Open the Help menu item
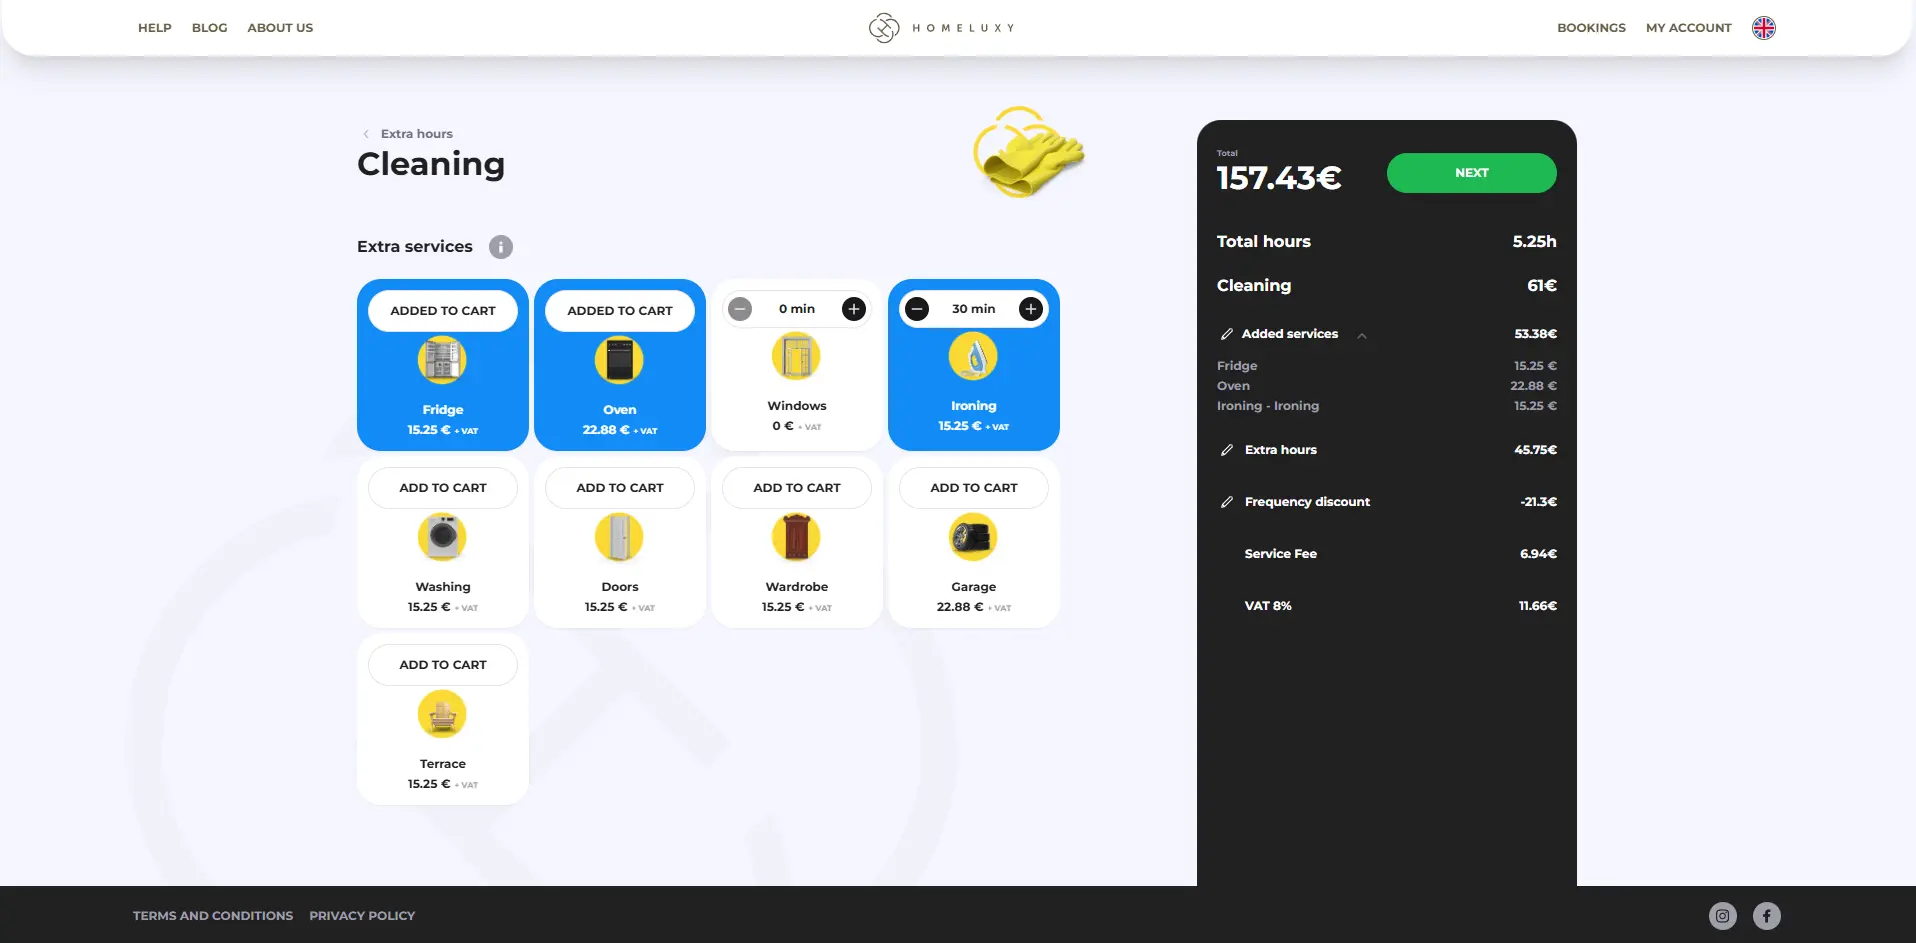This screenshot has width=1916, height=943. pos(155,28)
